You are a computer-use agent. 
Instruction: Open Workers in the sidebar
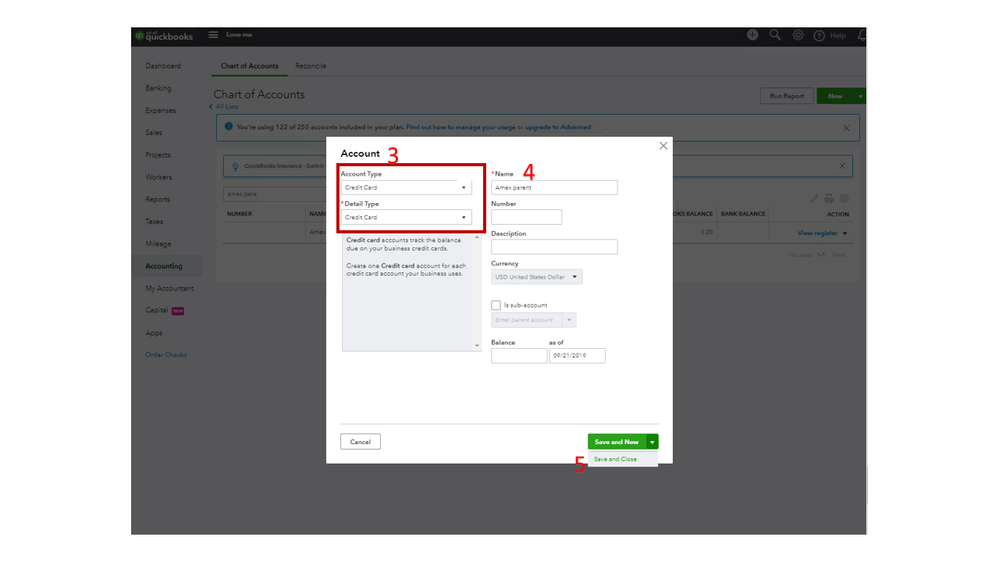tap(159, 177)
